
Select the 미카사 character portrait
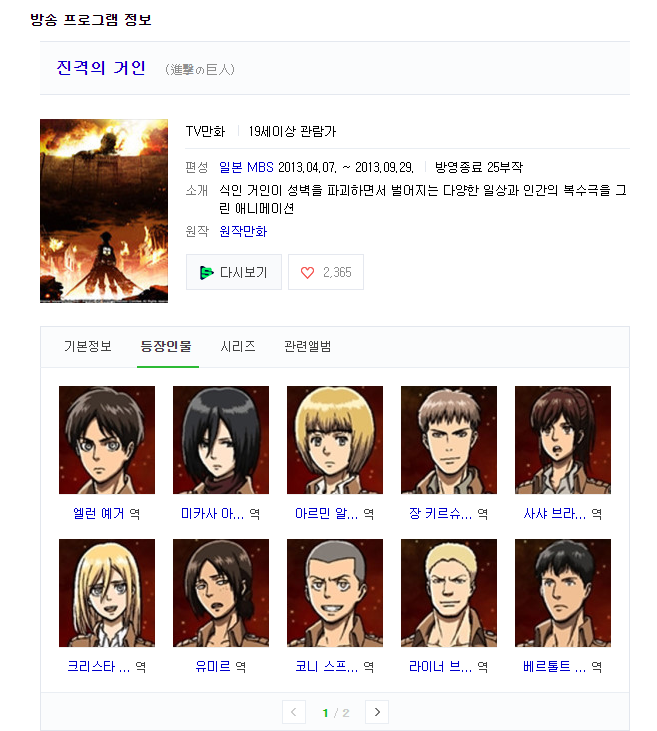[221, 440]
